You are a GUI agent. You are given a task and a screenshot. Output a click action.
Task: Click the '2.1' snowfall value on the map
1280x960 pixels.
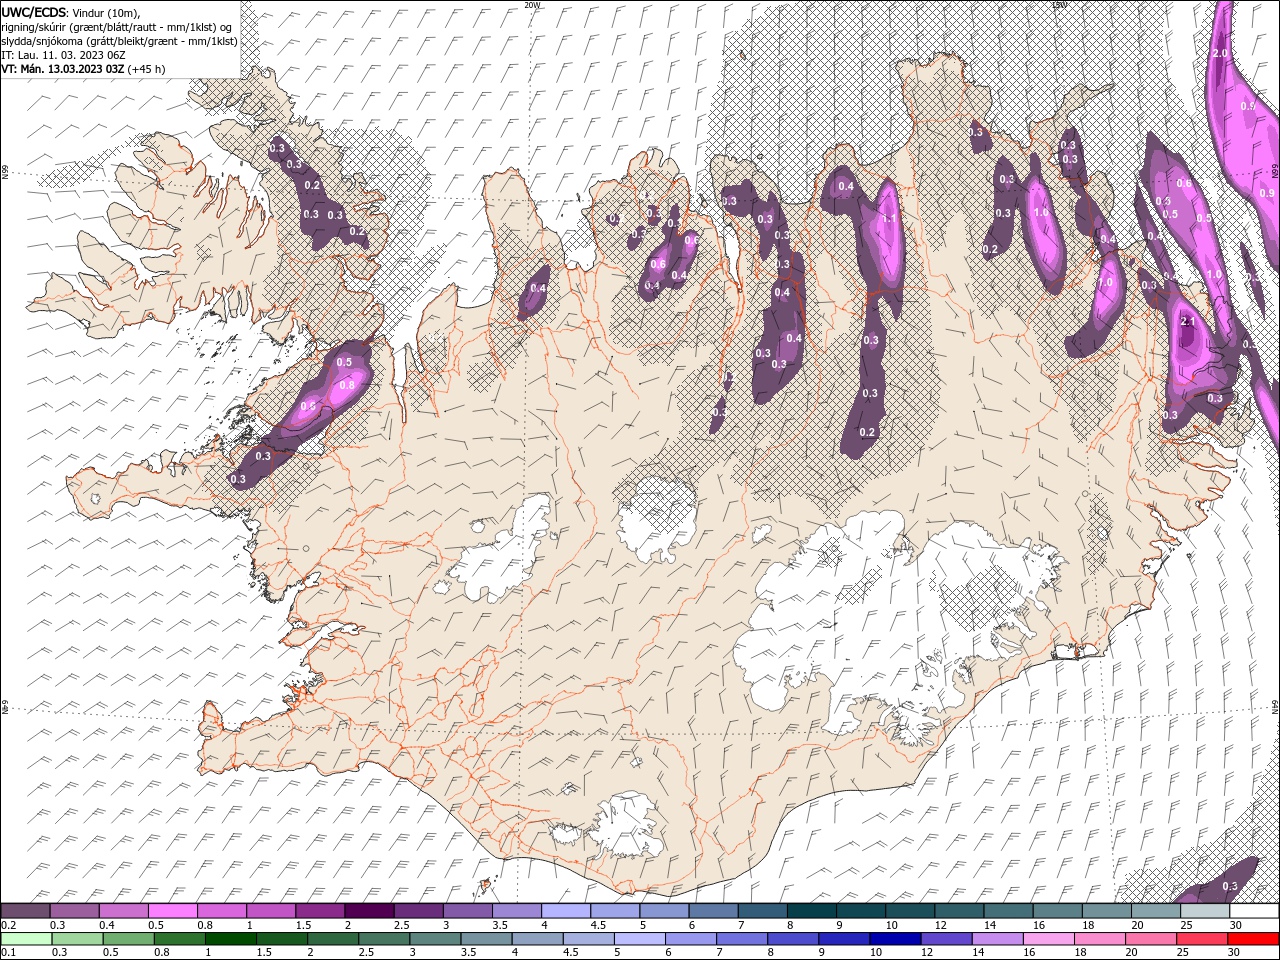pyautogui.click(x=1188, y=322)
